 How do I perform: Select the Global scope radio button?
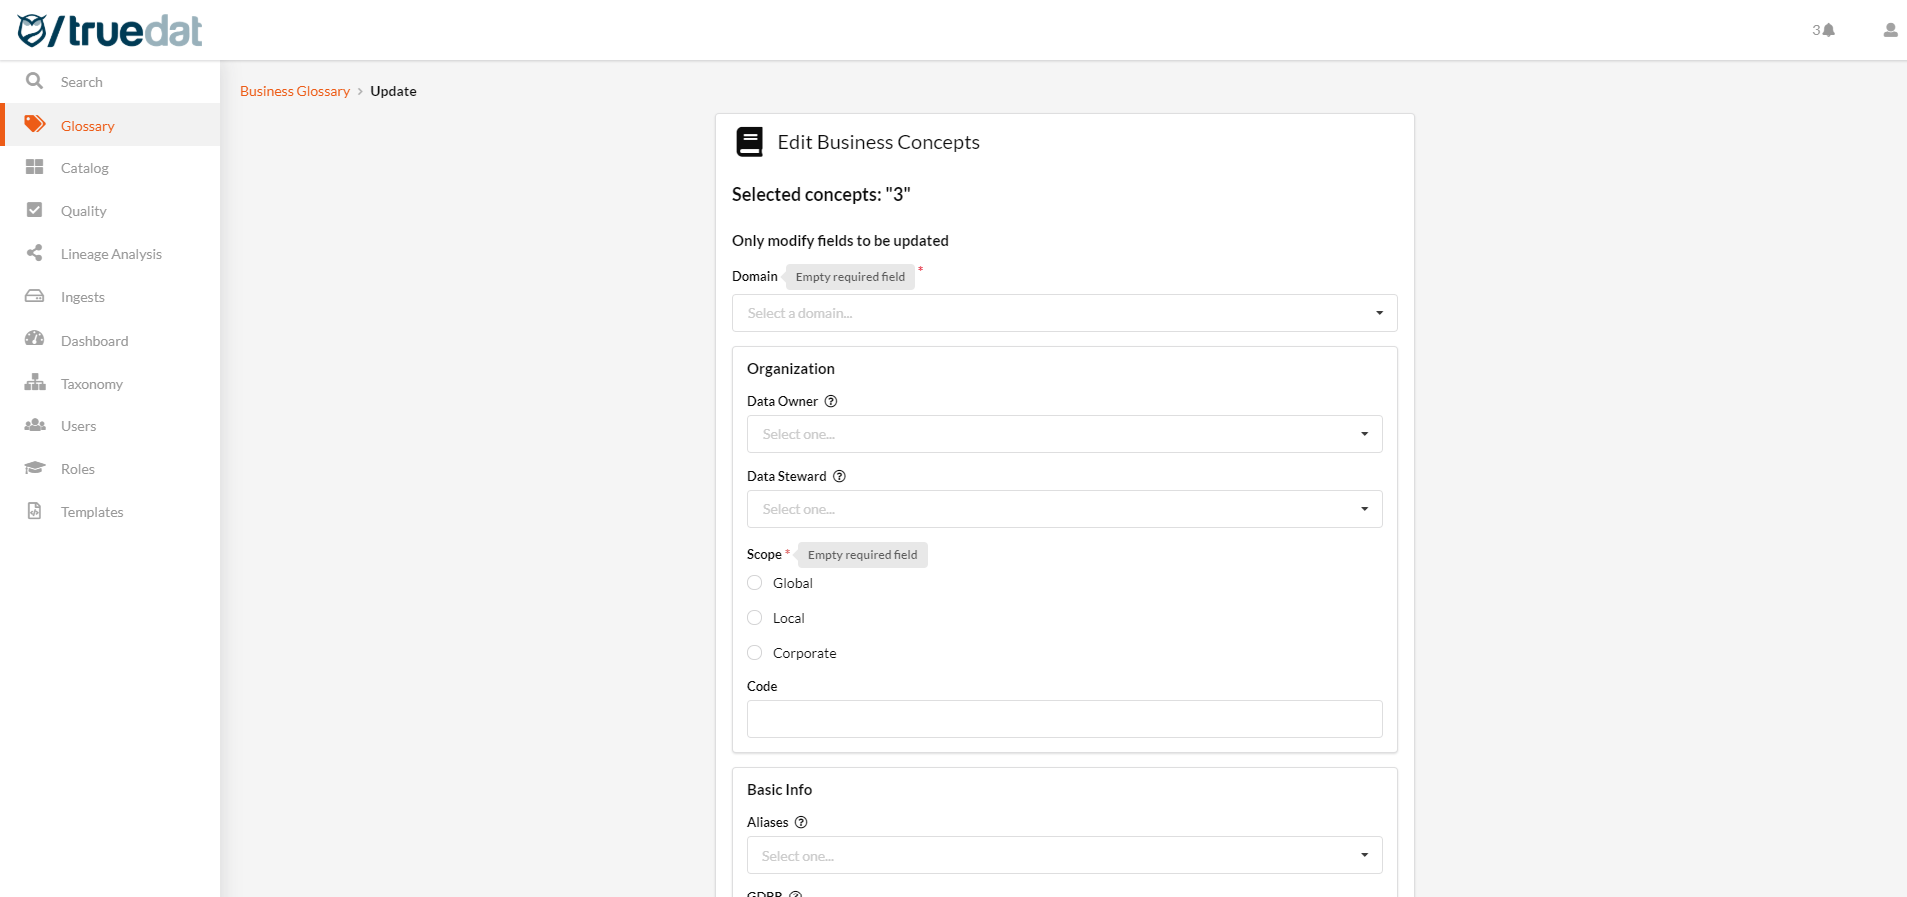[755, 583]
